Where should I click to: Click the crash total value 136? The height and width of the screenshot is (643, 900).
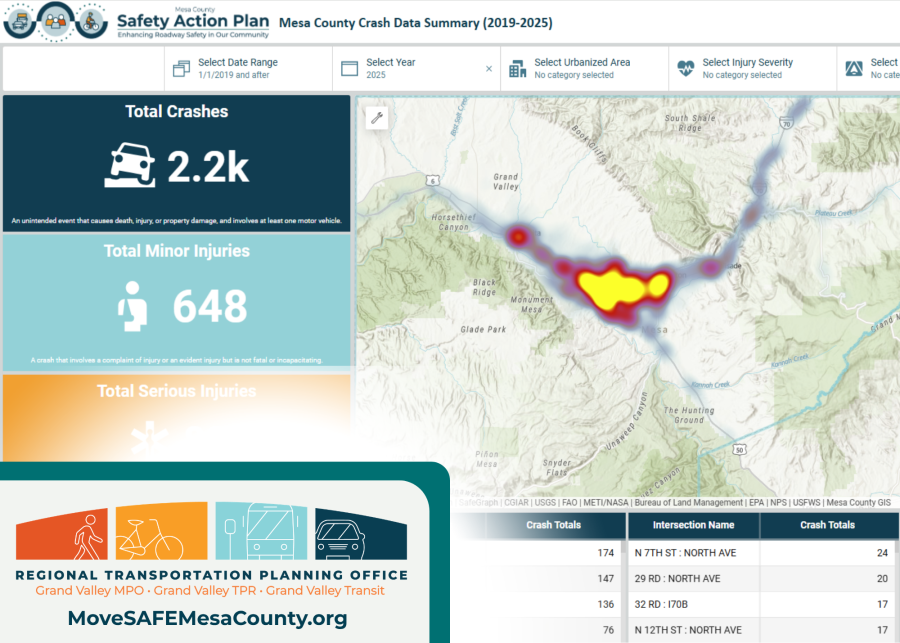point(606,605)
